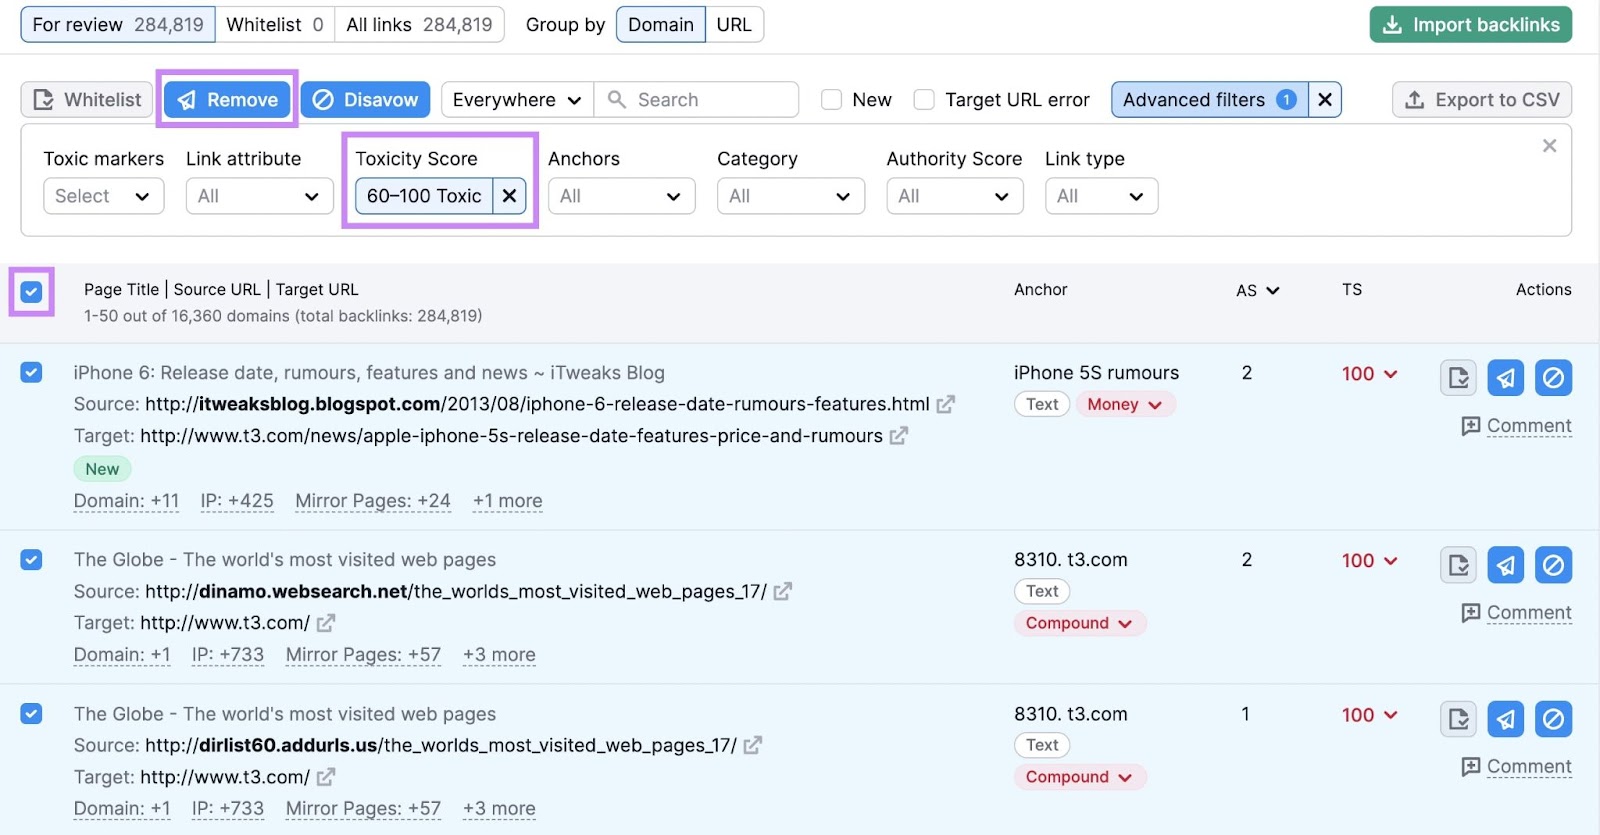Click the Disavow toolbar button

[x=365, y=100]
